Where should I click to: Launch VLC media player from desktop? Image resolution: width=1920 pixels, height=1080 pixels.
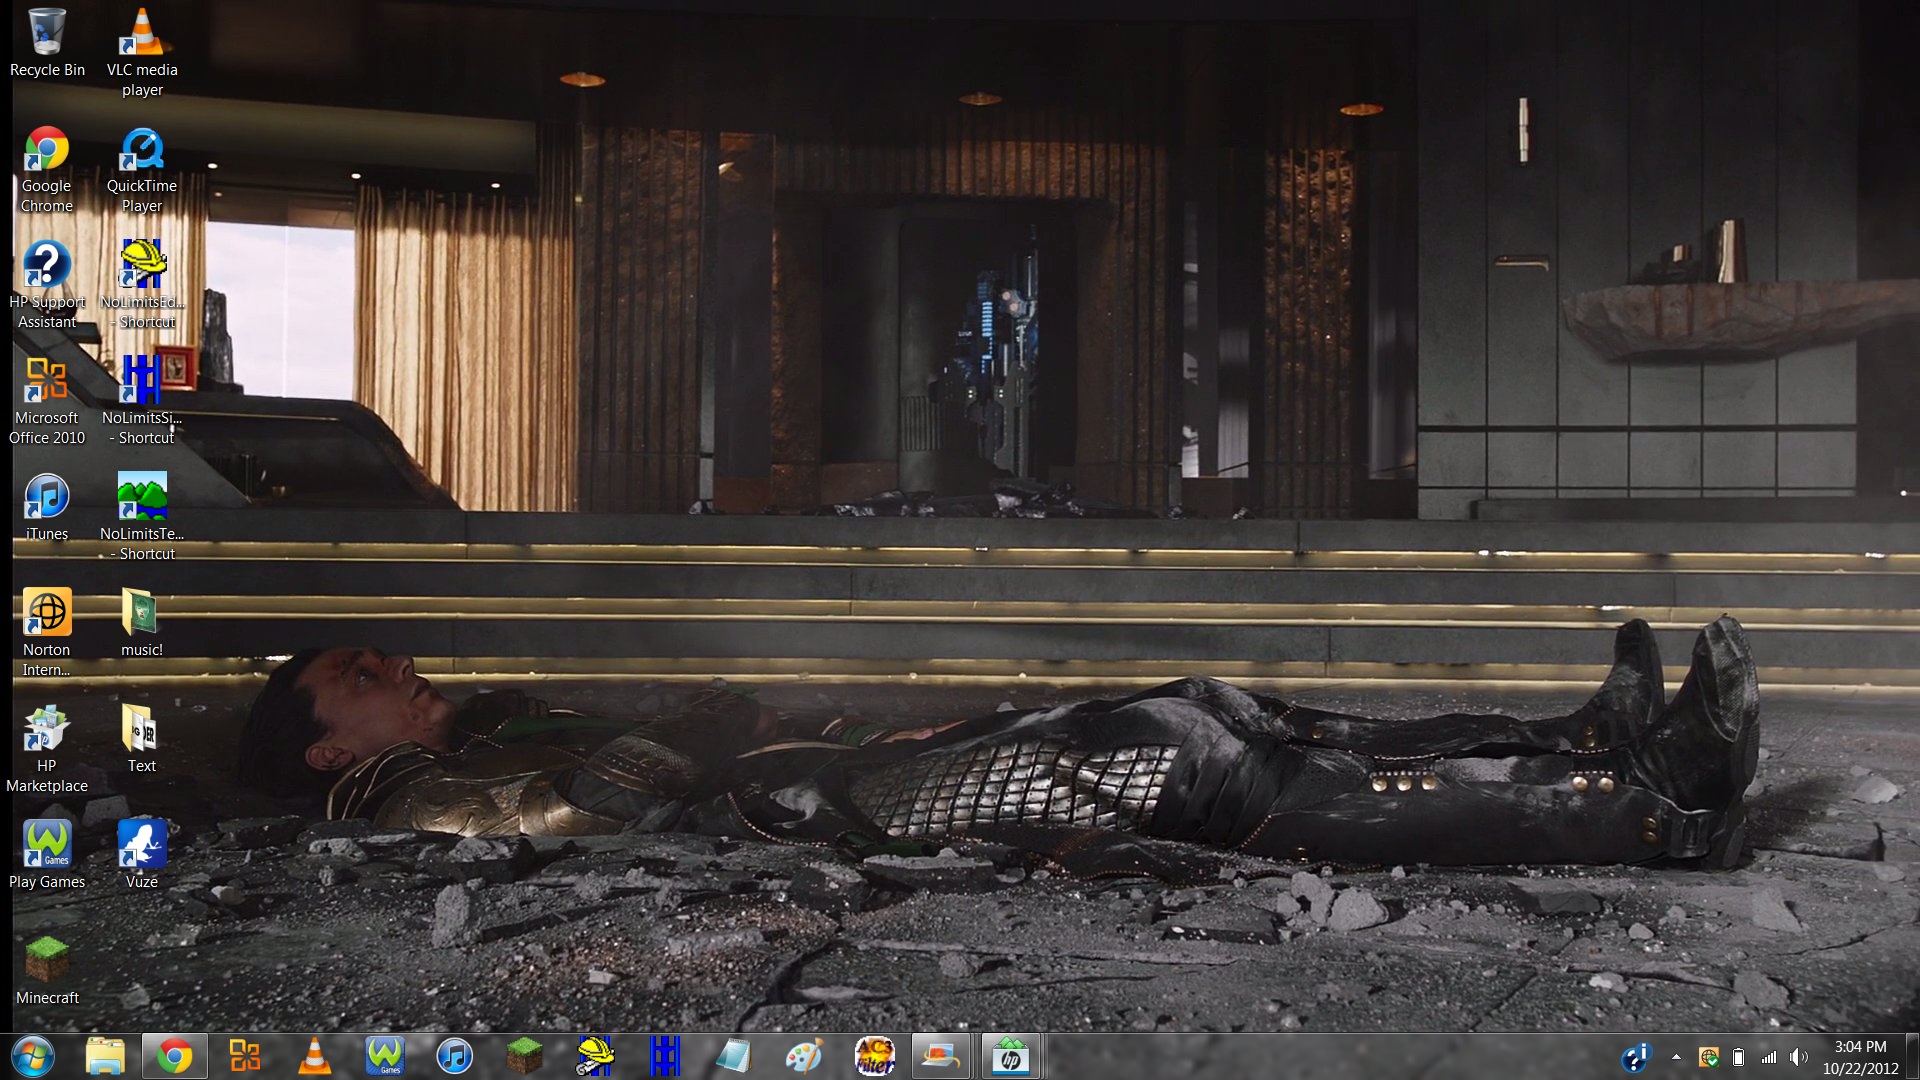[142, 52]
